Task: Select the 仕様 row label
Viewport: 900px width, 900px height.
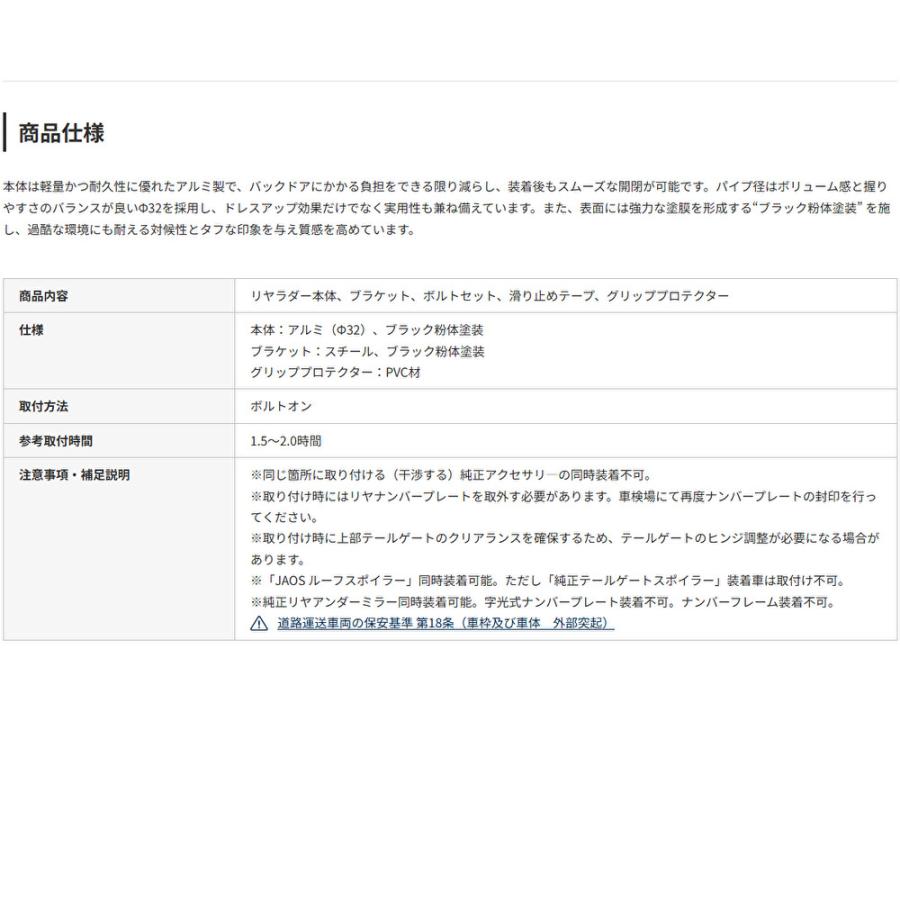Action: [31, 330]
